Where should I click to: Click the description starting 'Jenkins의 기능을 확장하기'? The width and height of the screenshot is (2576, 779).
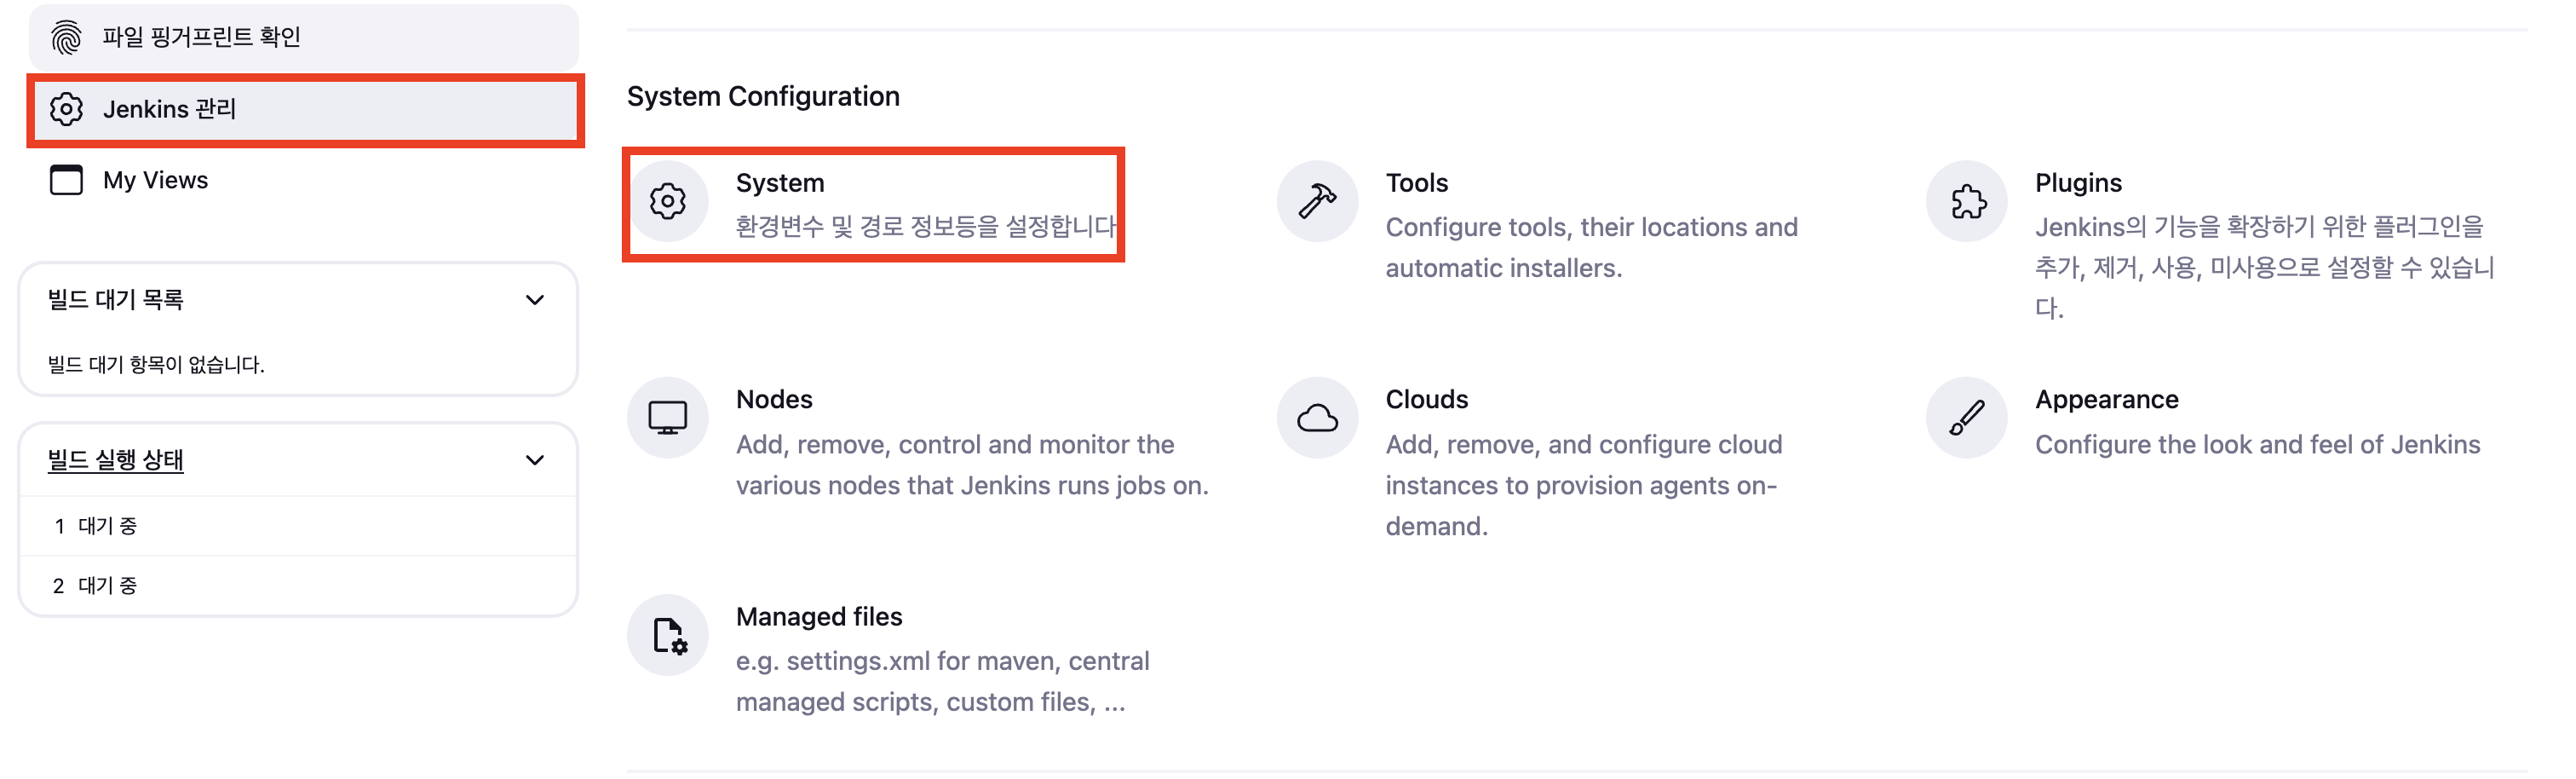(x=2264, y=267)
